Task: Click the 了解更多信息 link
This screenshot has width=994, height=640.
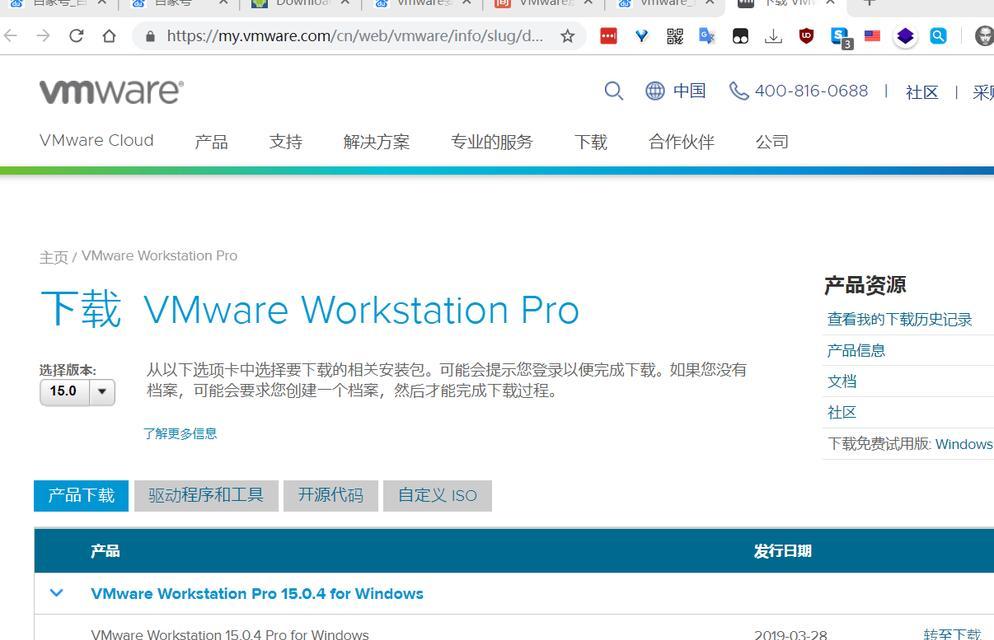Action: click(x=180, y=433)
